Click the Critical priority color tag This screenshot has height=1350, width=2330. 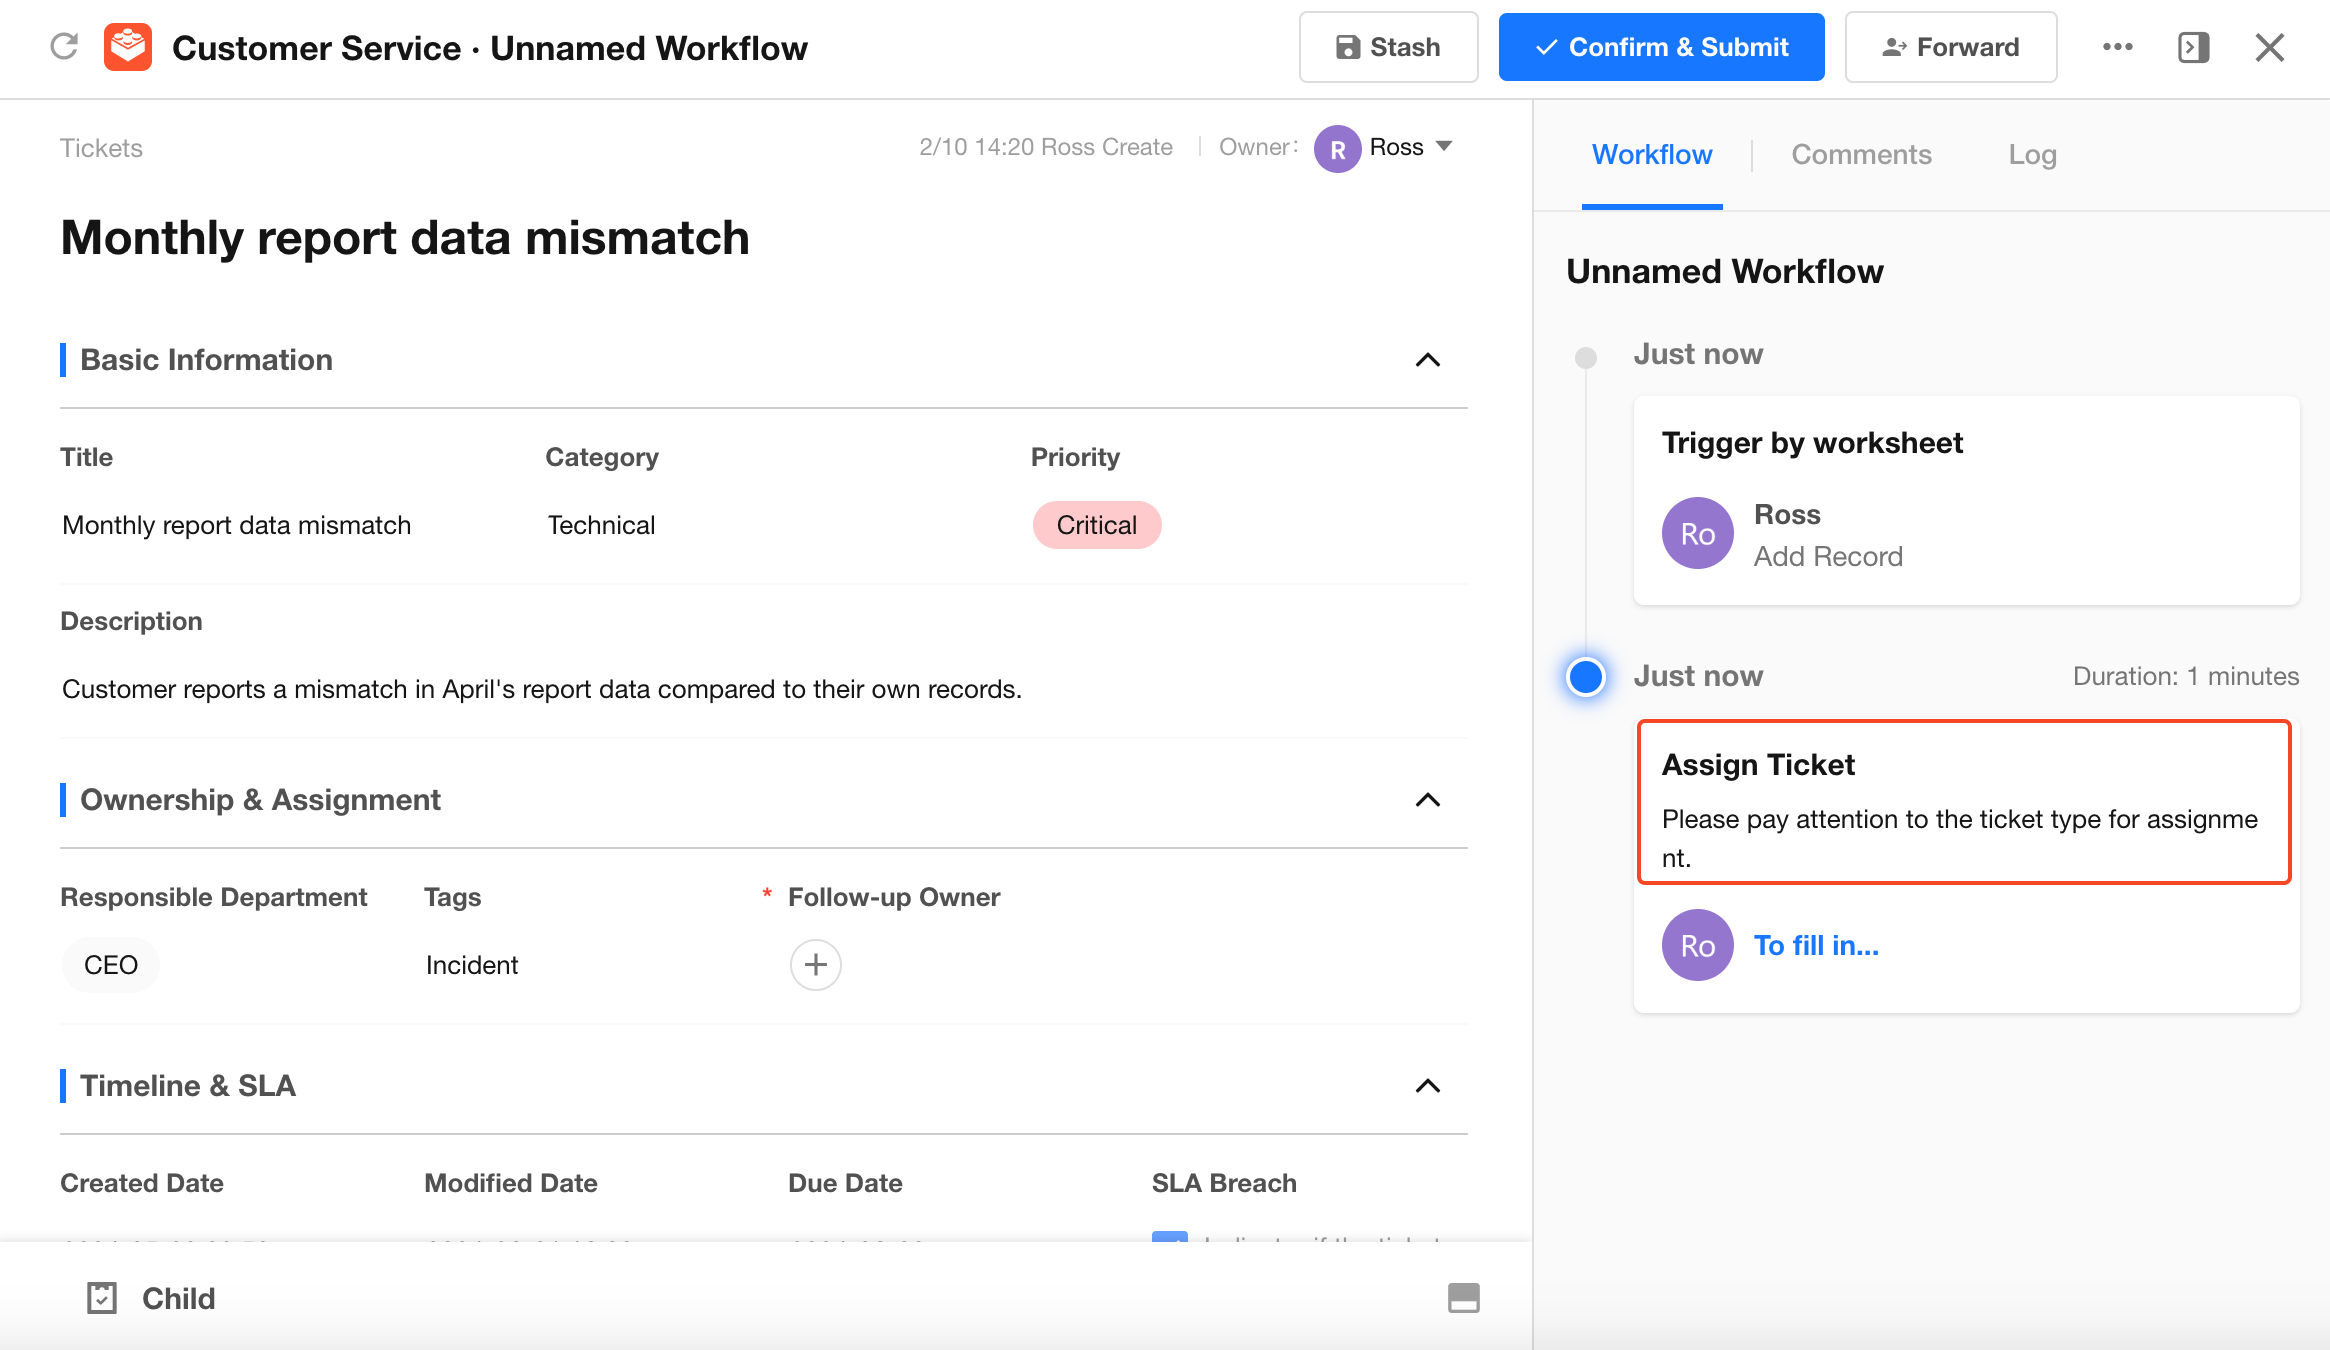1096,525
